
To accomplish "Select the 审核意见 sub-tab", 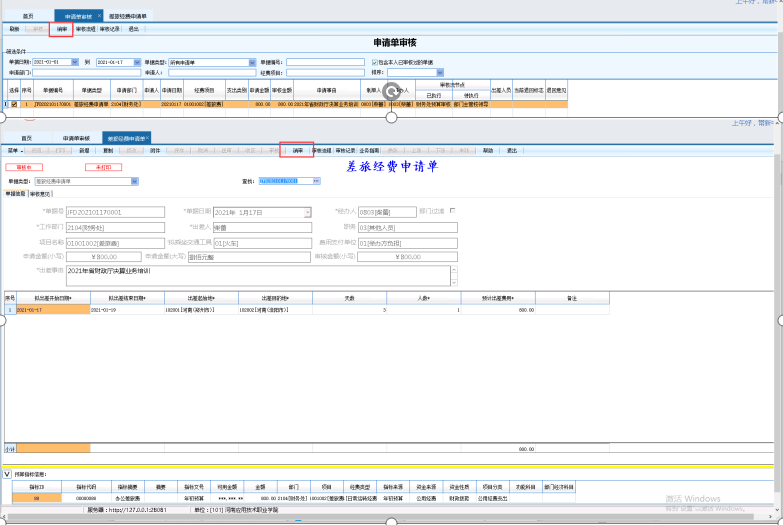I will pos(40,194).
